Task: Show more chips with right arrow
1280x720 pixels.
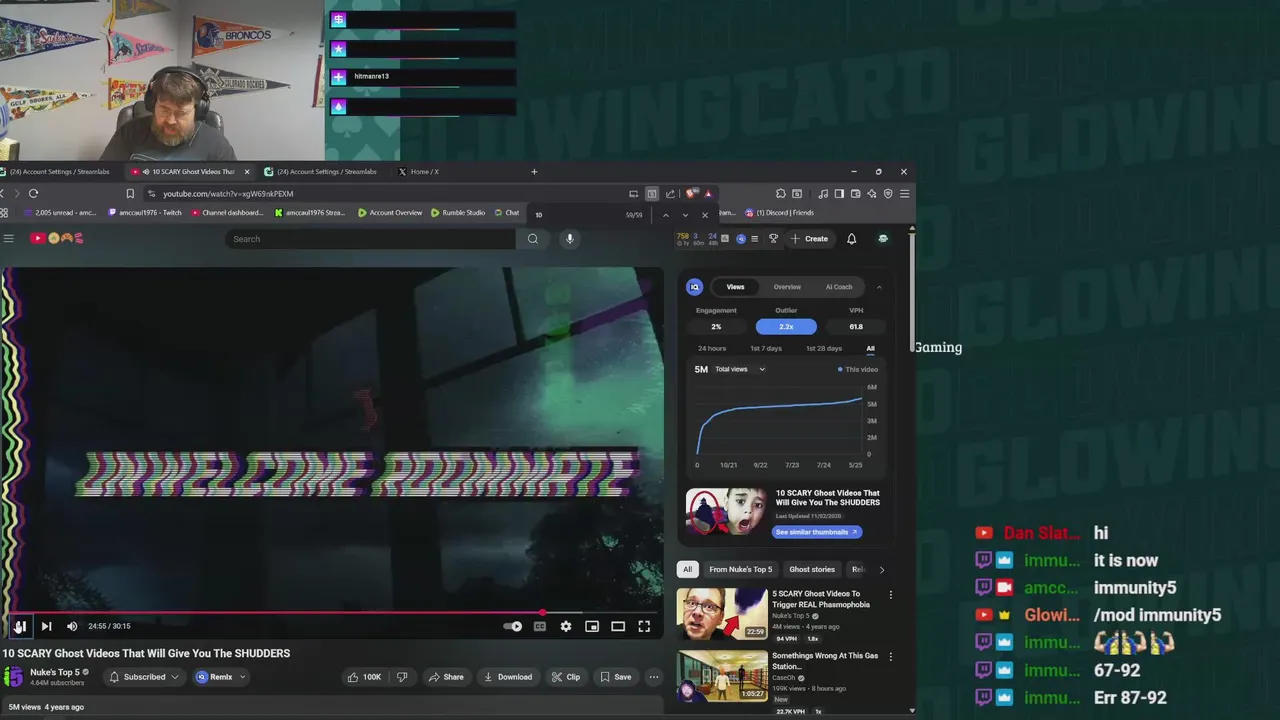Action: (x=881, y=569)
